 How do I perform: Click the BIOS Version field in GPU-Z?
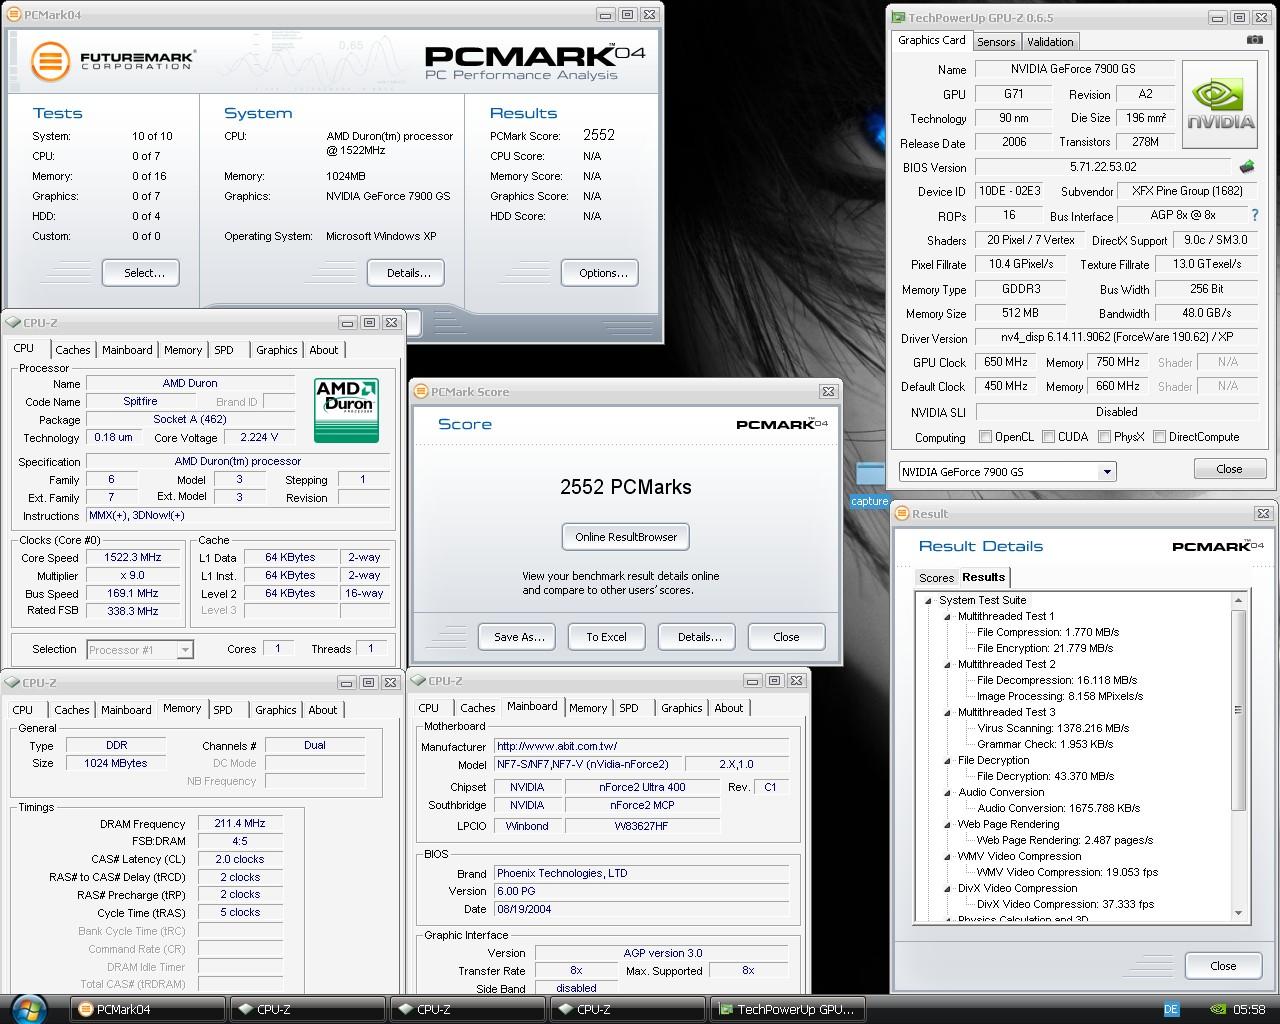pos(1103,167)
